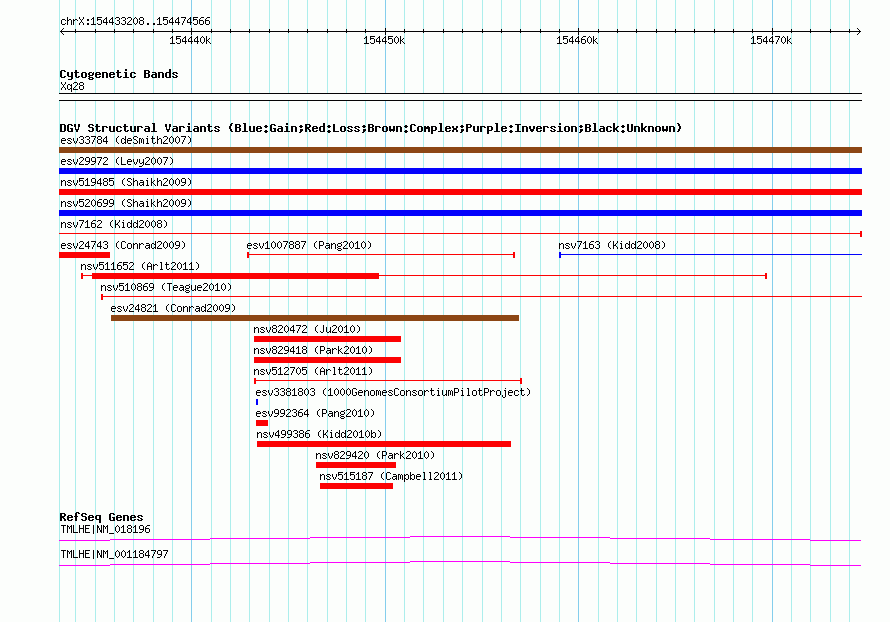Click the esv33784 (deSmith2007) brown variant bar
The height and width of the screenshot is (622, 890).
(460, 150)
